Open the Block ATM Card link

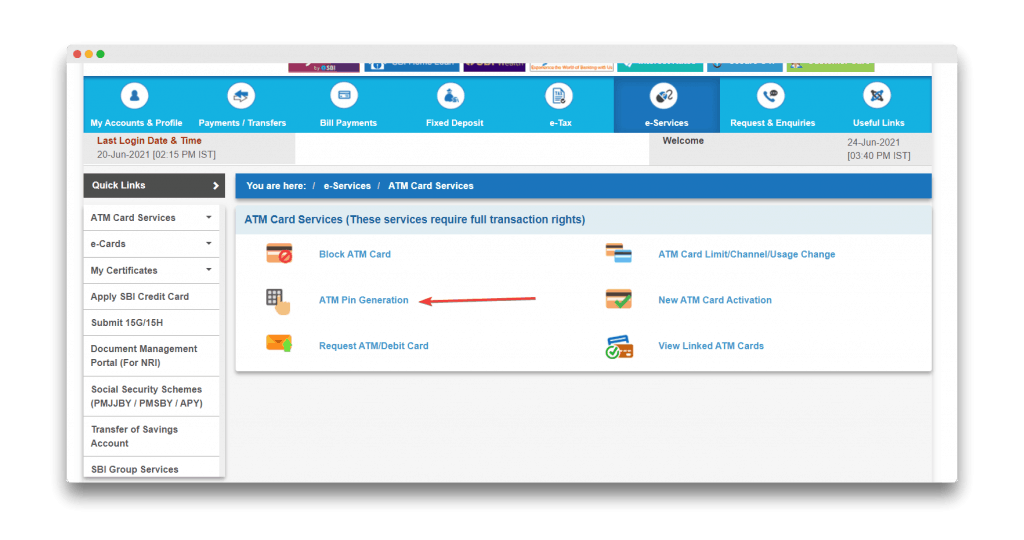[355, 254]
